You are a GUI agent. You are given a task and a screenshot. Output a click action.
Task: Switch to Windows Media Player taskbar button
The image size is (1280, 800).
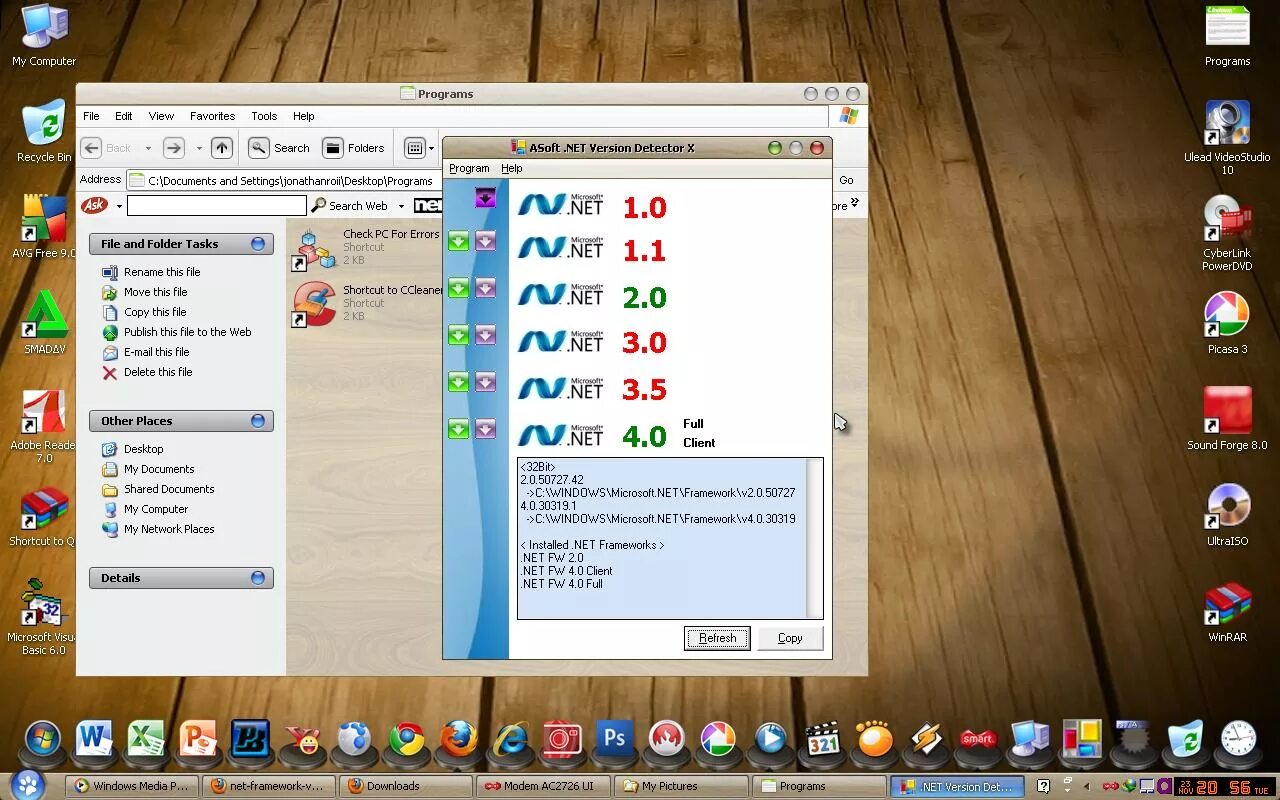point(132,786)
